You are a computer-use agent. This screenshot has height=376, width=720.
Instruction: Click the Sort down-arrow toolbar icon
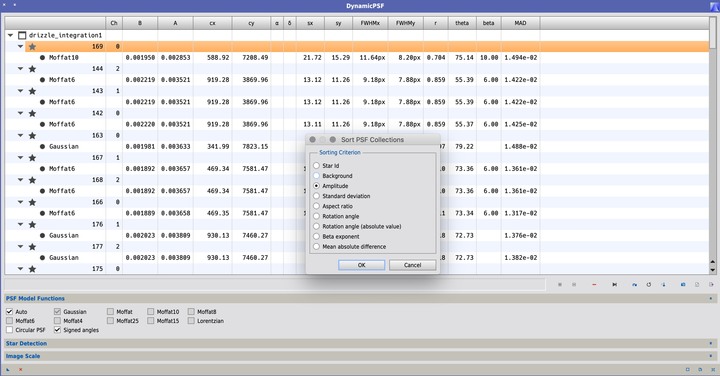tap(664, 285)
